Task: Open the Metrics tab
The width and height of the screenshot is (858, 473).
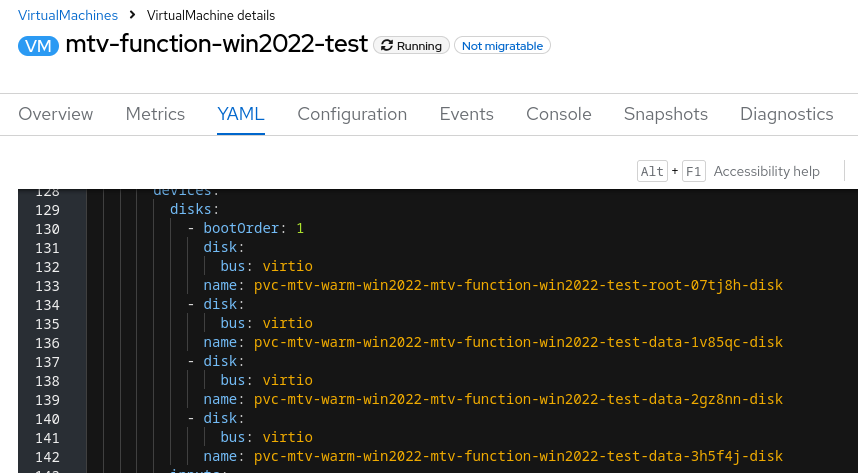Action: click(x=155, y=114)
